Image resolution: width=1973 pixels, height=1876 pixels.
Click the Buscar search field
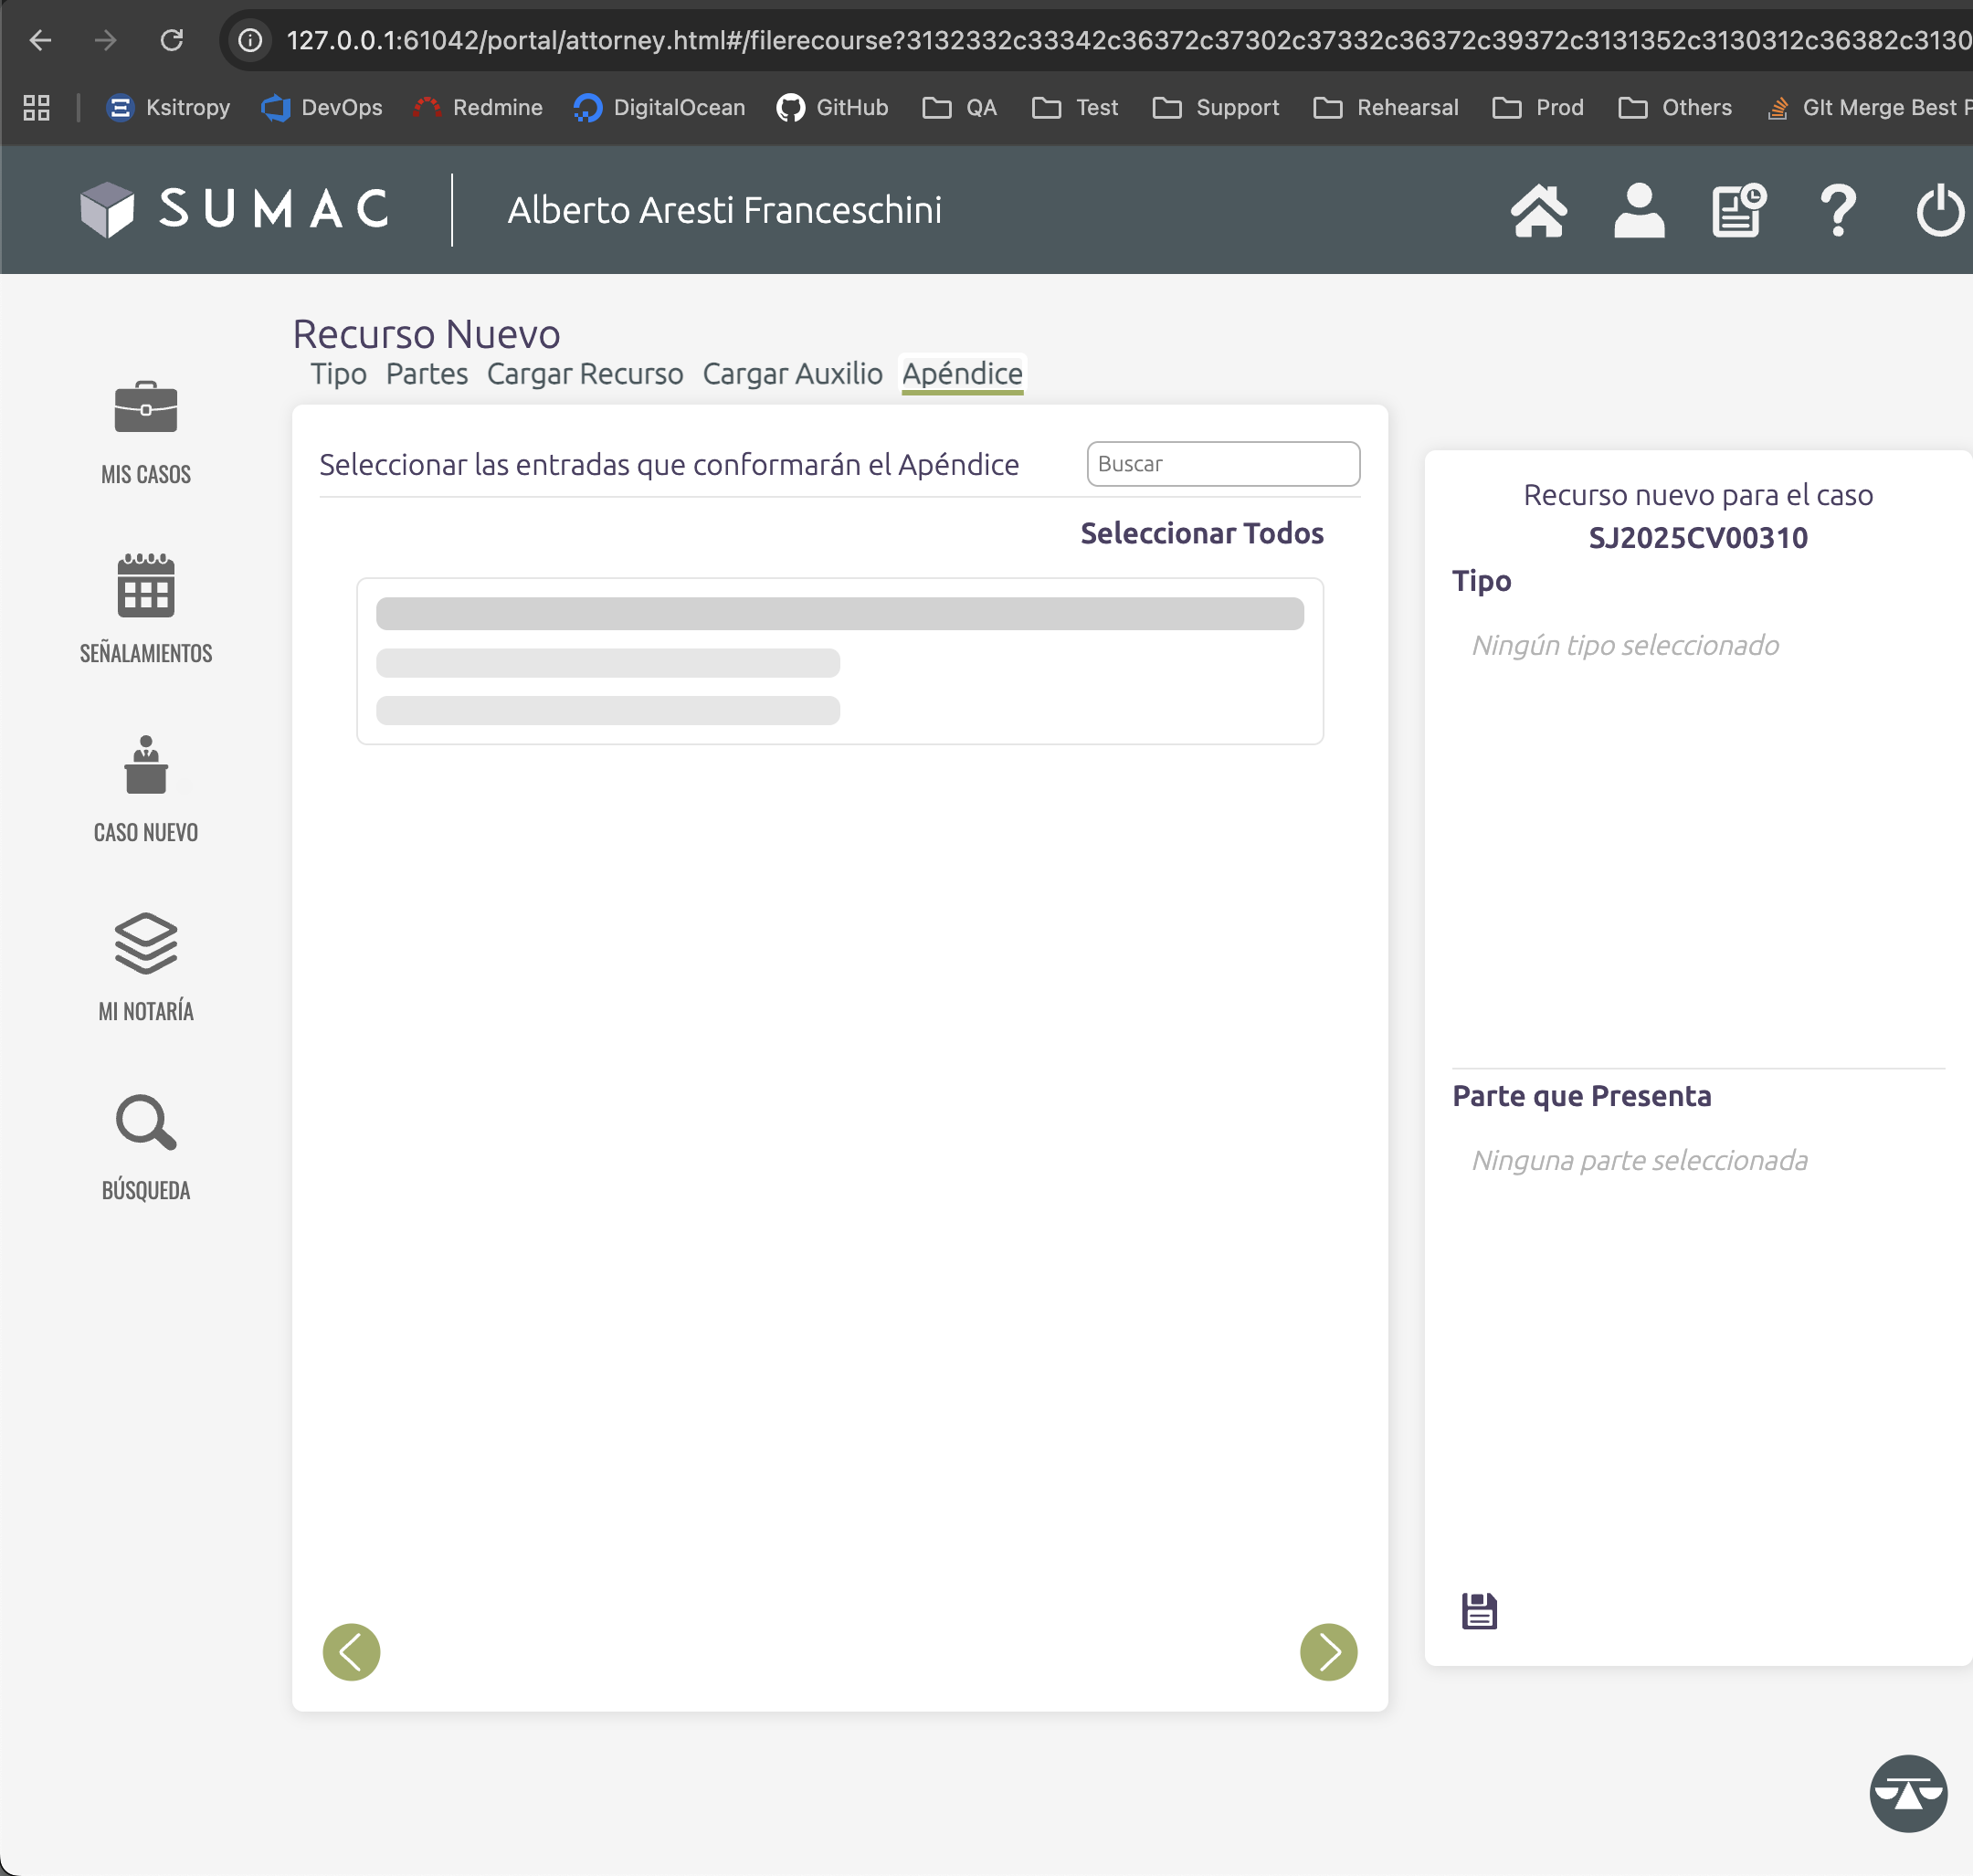click(1222, 464)
